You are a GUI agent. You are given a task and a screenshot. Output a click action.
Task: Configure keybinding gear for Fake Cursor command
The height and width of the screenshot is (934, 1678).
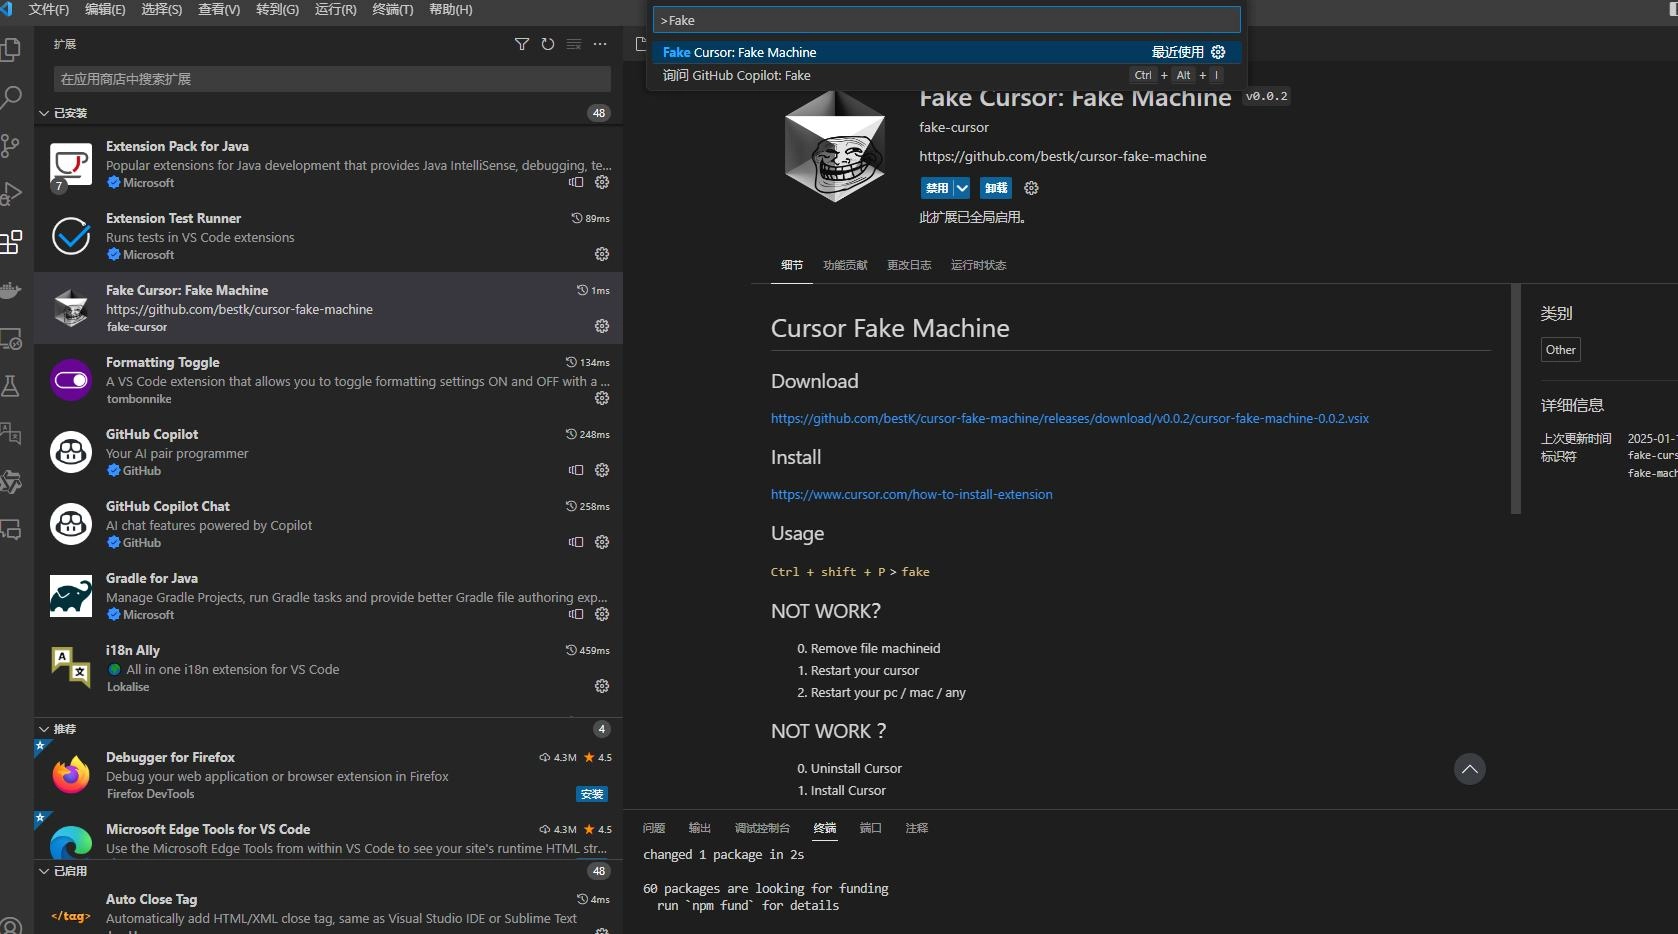point(1218,52)
